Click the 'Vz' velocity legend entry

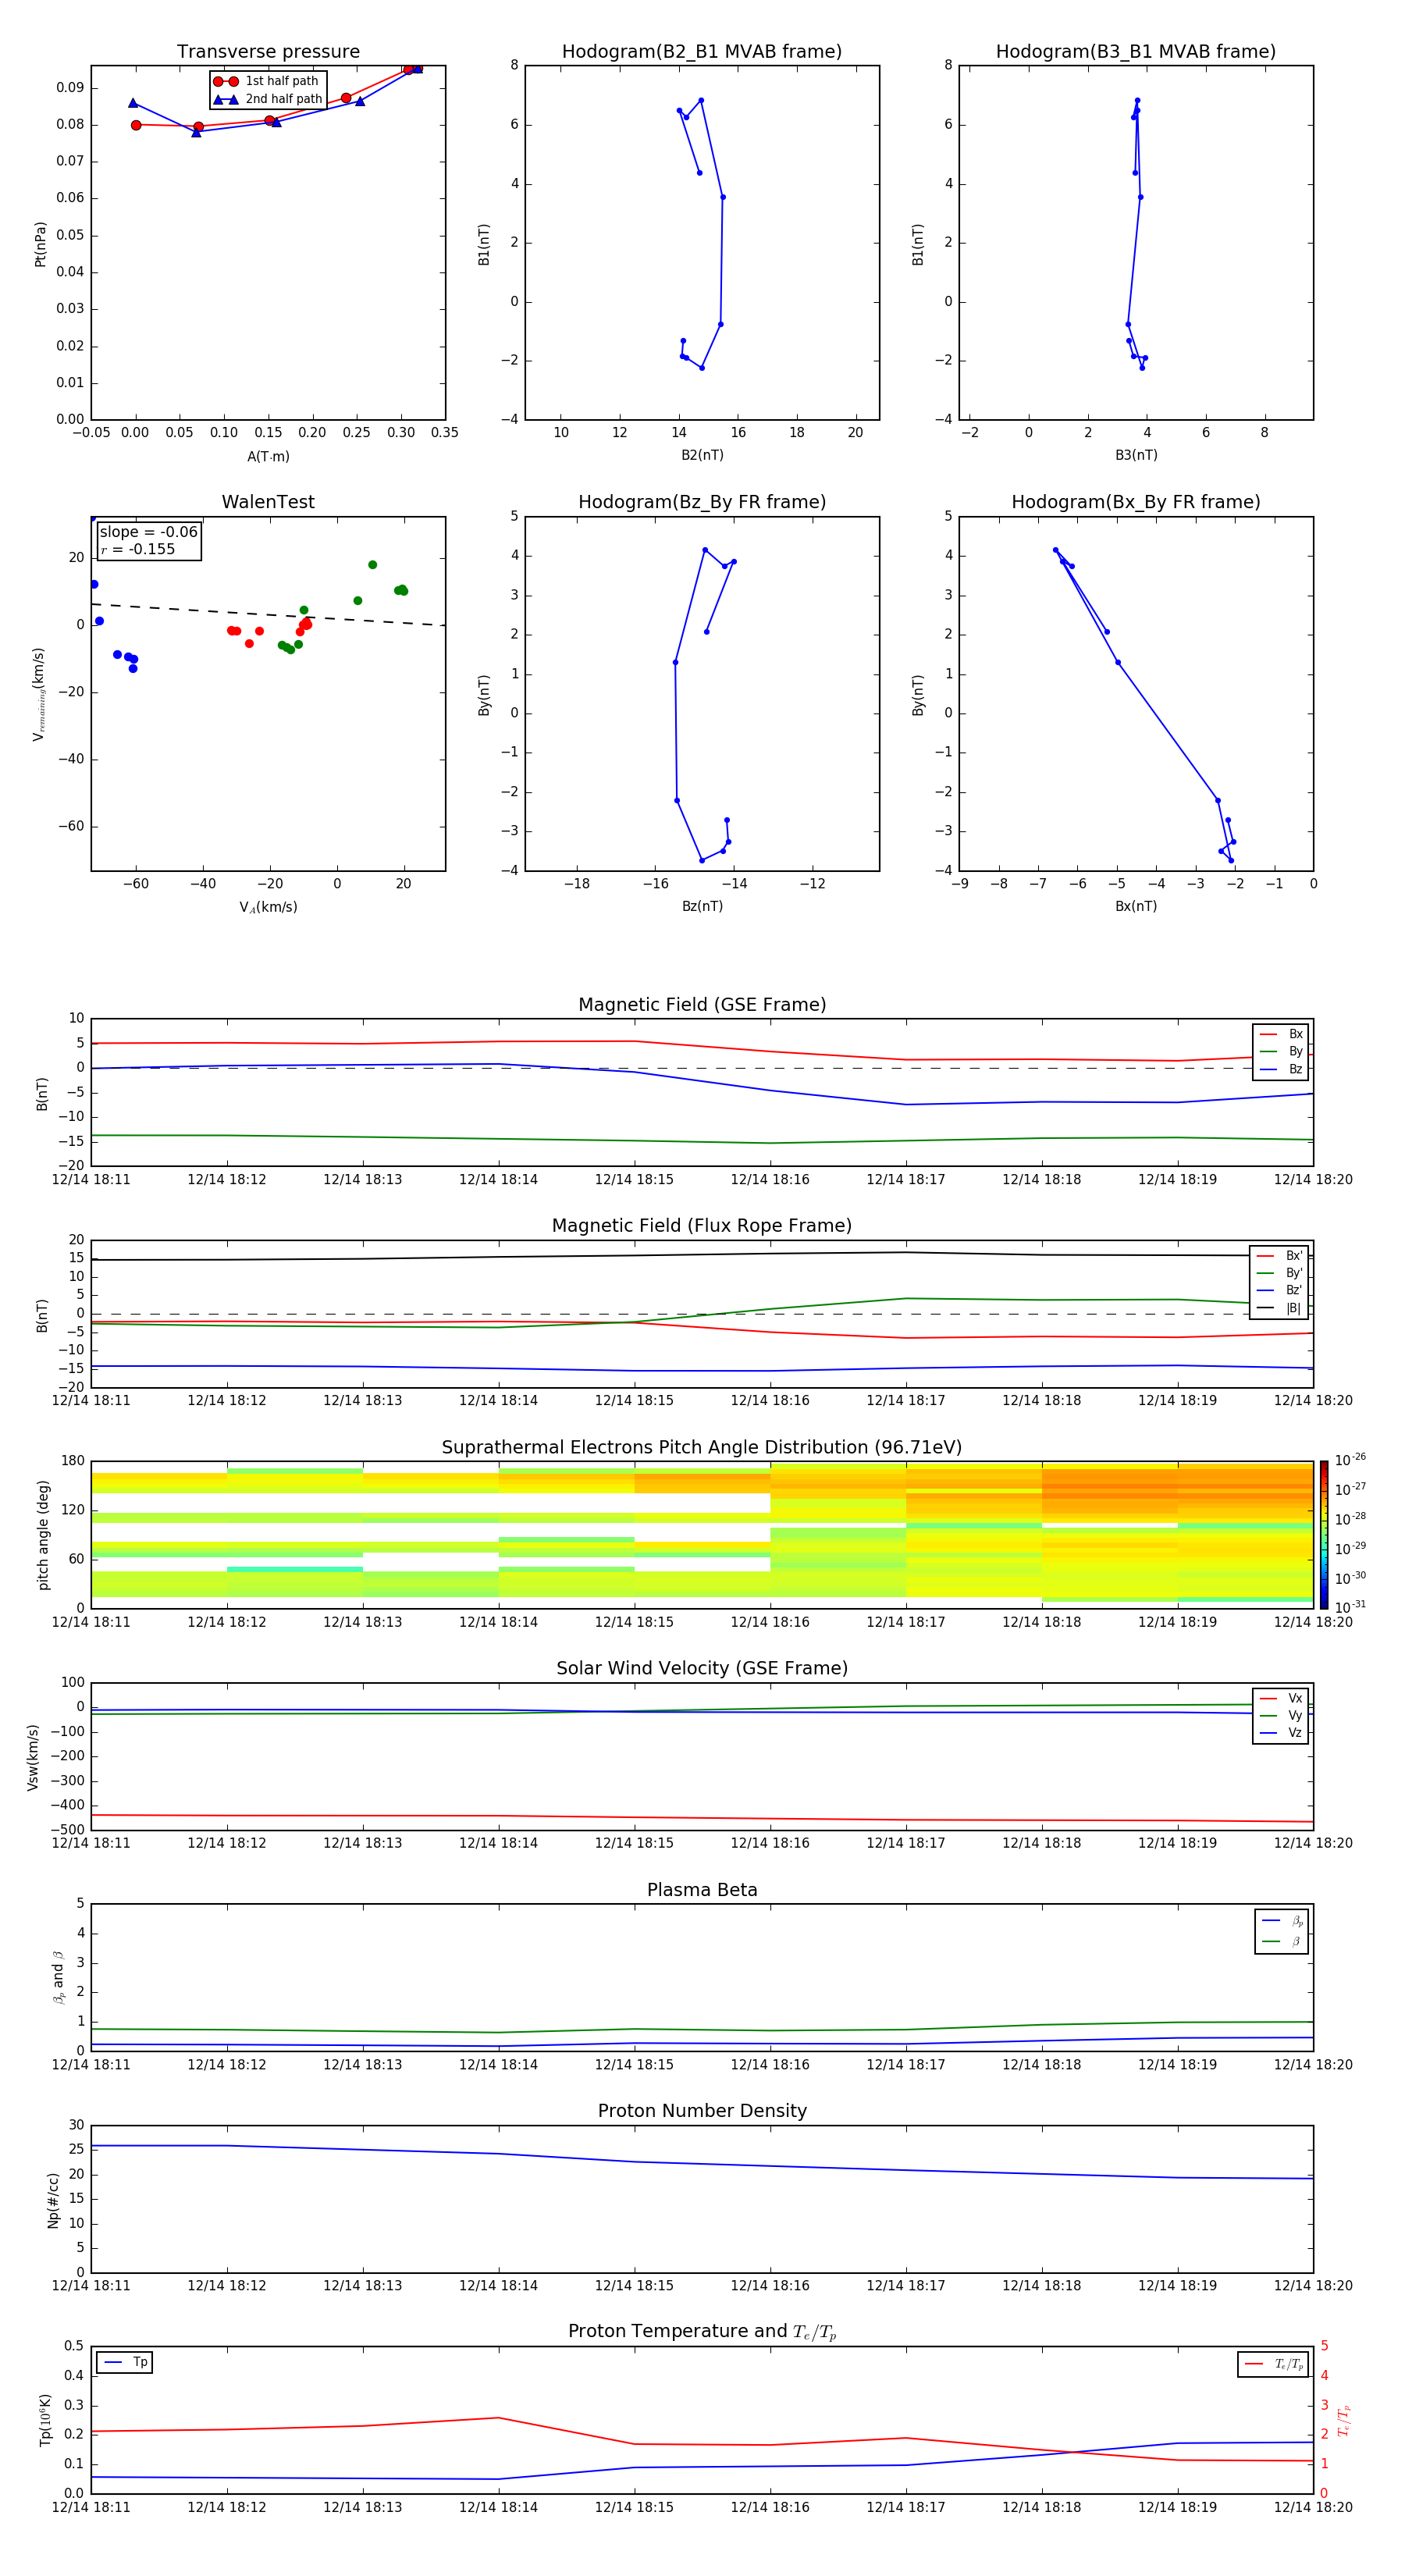point(1281,1732)
